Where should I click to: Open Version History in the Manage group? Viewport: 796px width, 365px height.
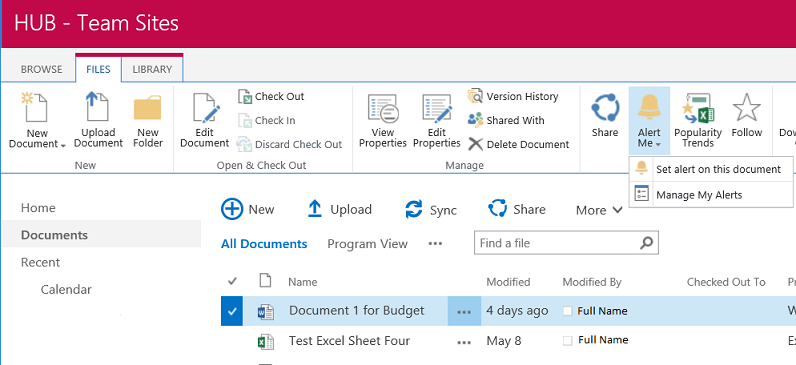(x=513, y=96)
